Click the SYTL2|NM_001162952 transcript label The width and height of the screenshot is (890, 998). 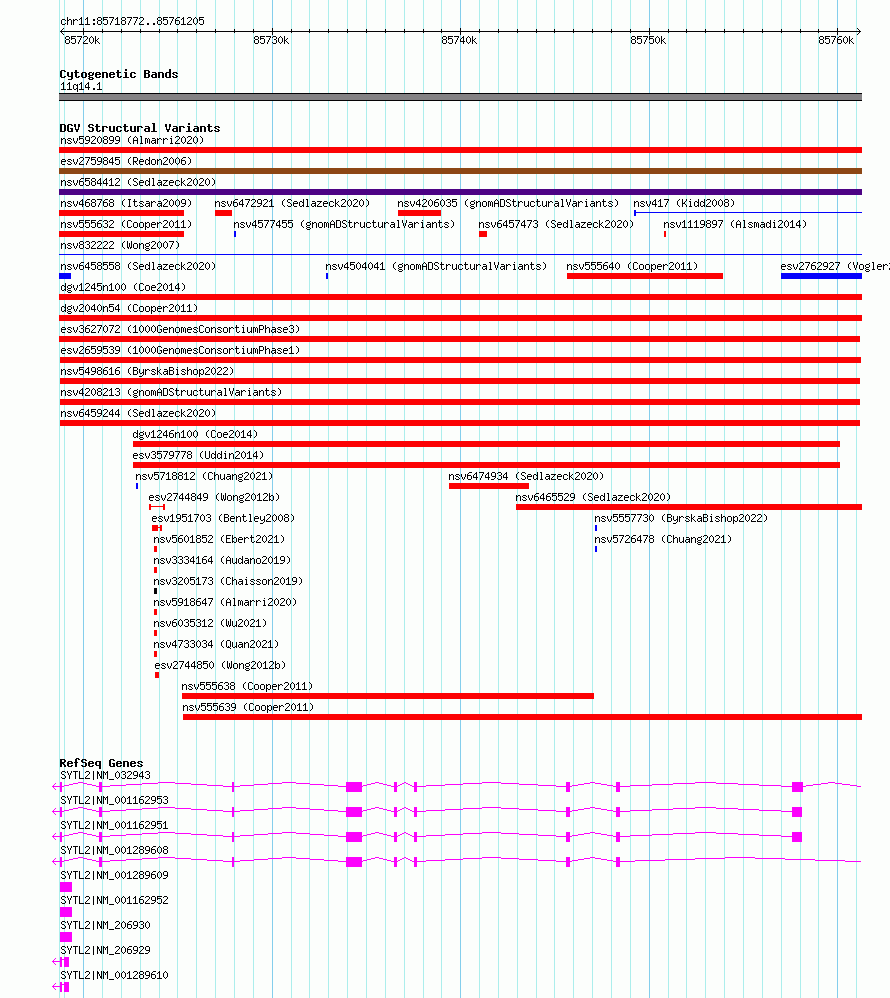(115, 900)
